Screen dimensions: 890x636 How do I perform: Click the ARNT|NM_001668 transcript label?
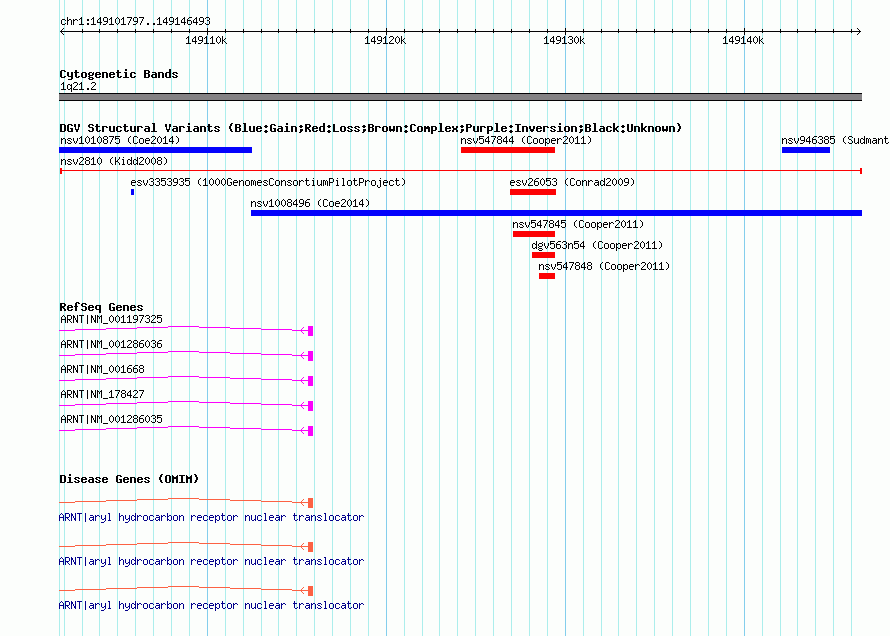point(102,369)
